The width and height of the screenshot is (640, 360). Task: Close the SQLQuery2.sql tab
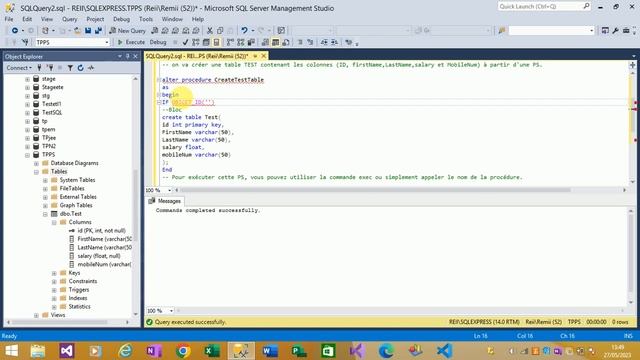pos(264,56)
